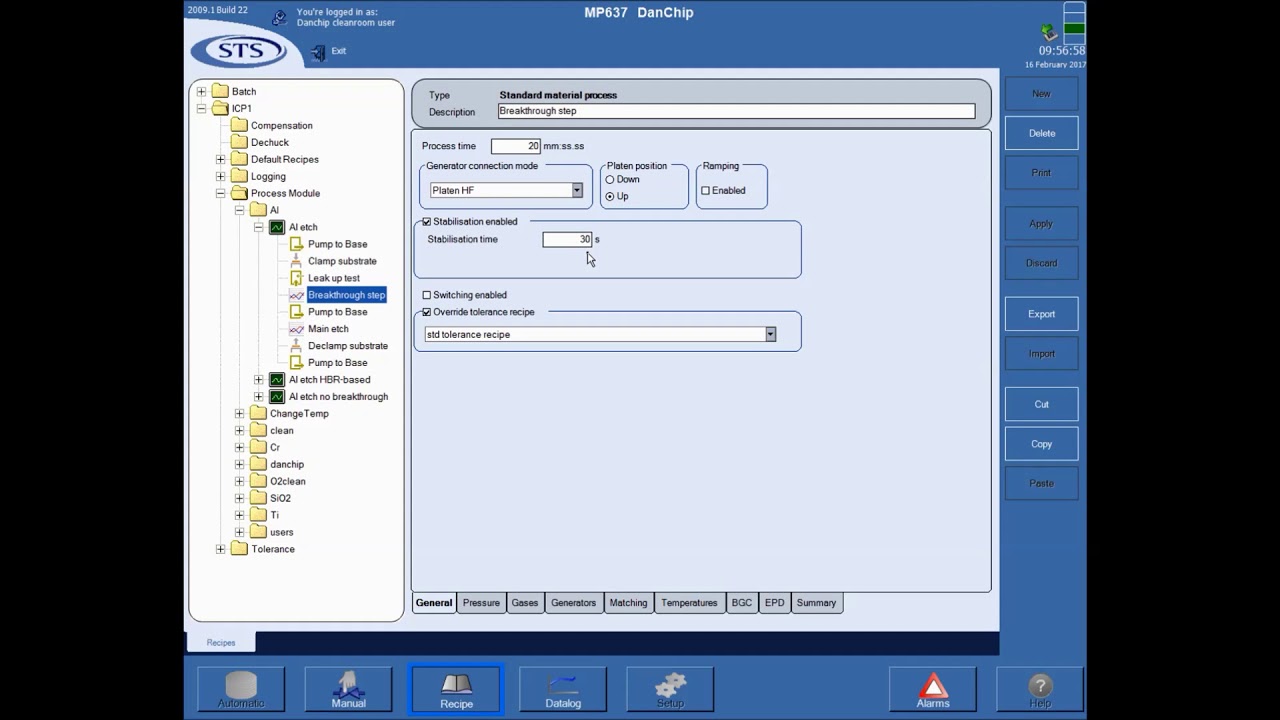The height and width of the screenshot is (720, 1280).
Task: Click the Leak up test step icon
Action: tap(296, 278)
